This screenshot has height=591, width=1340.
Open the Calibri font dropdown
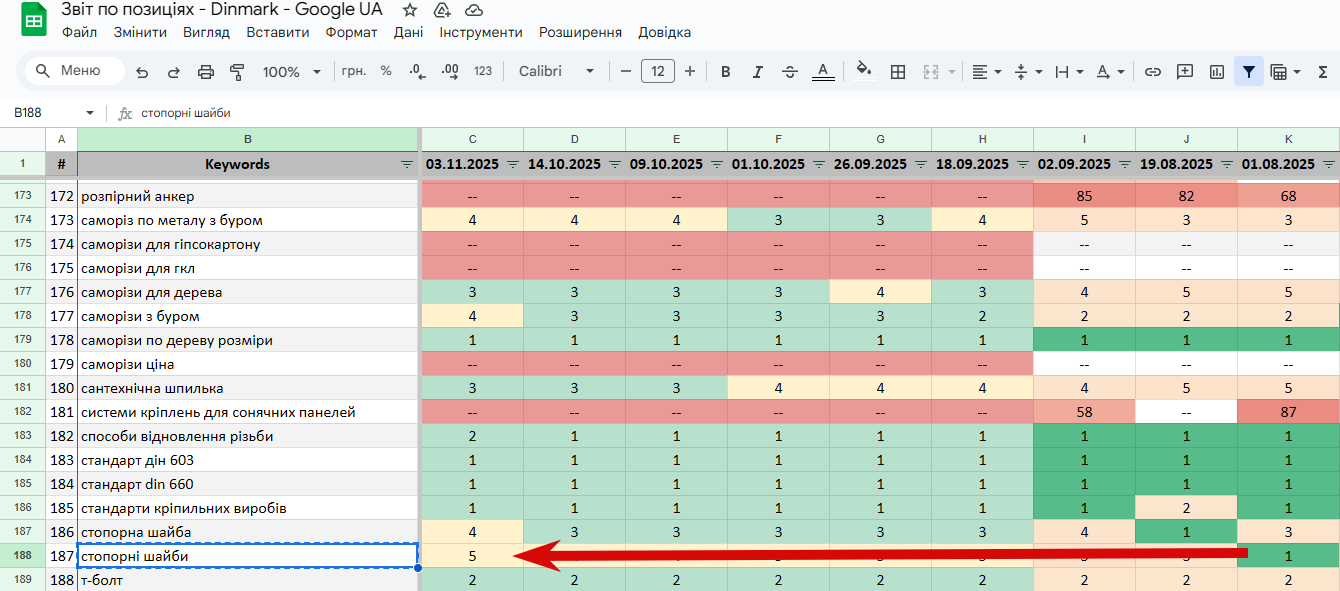[x=556, y=72]
